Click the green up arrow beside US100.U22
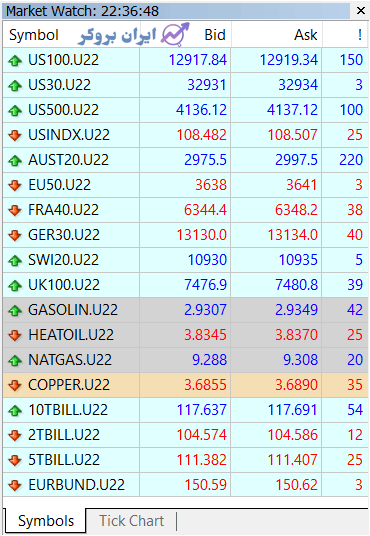 point(15,61)
